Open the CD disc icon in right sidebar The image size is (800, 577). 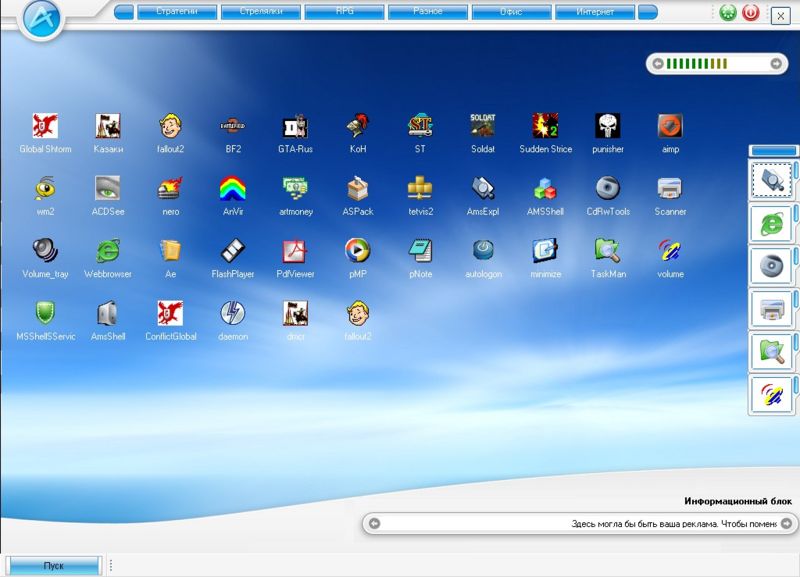771,266
